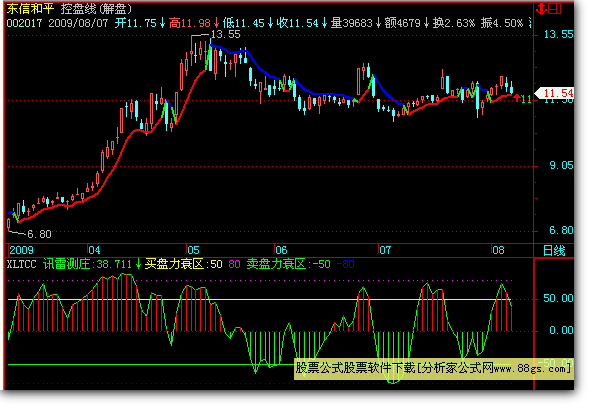
Task: Click the blue -80 parameter value
Action: tap(346, 264)
